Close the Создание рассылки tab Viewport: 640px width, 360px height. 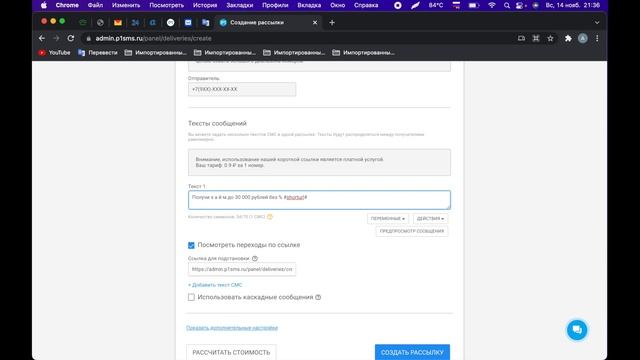coord(315,23)
